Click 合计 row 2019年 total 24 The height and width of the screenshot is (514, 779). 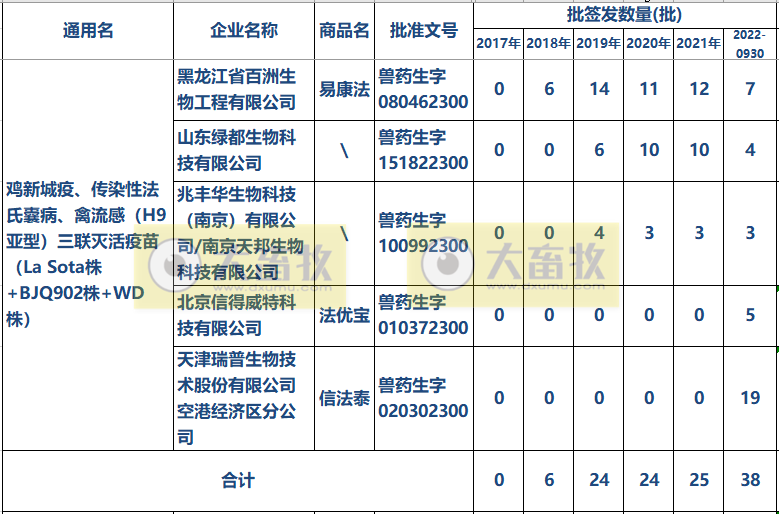(x=599, y=481)
